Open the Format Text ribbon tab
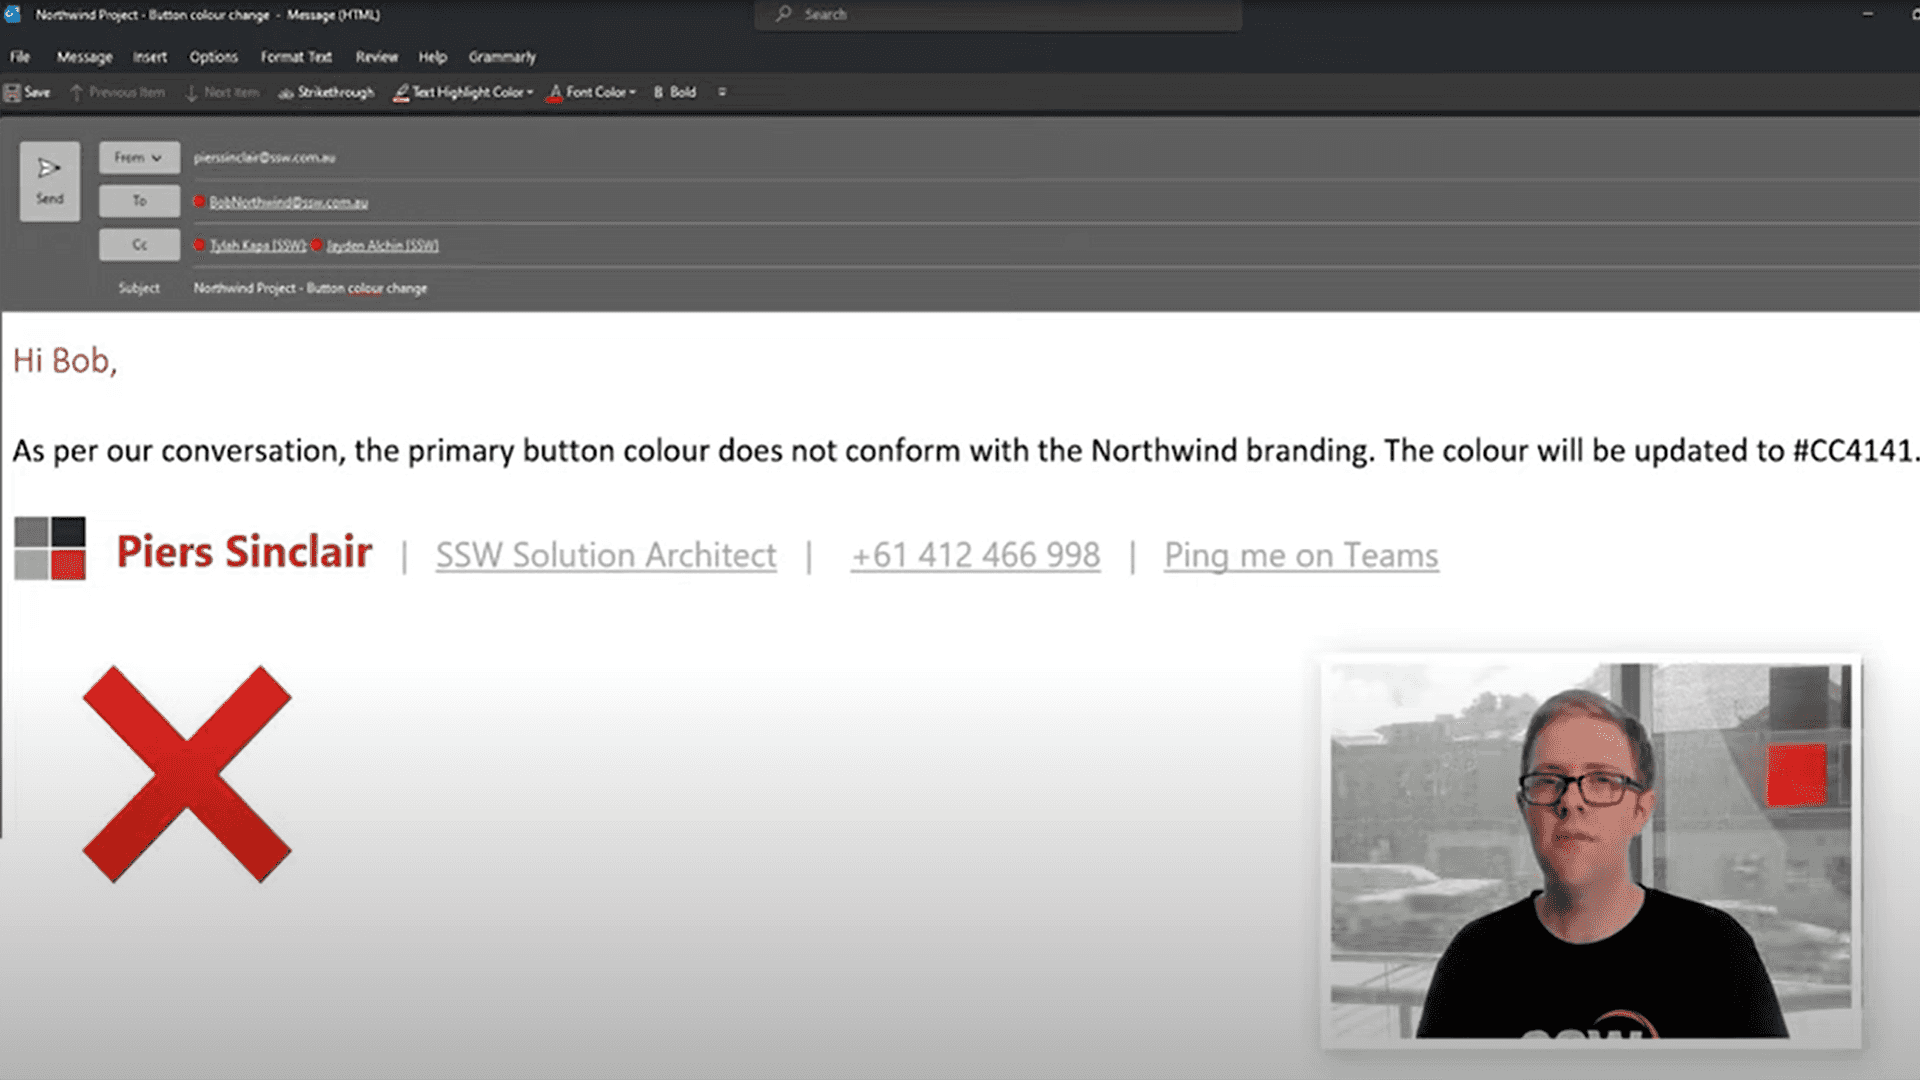Image resolution: width=1920 pixels, height=1080 pixels. click(x=295, y=57)
